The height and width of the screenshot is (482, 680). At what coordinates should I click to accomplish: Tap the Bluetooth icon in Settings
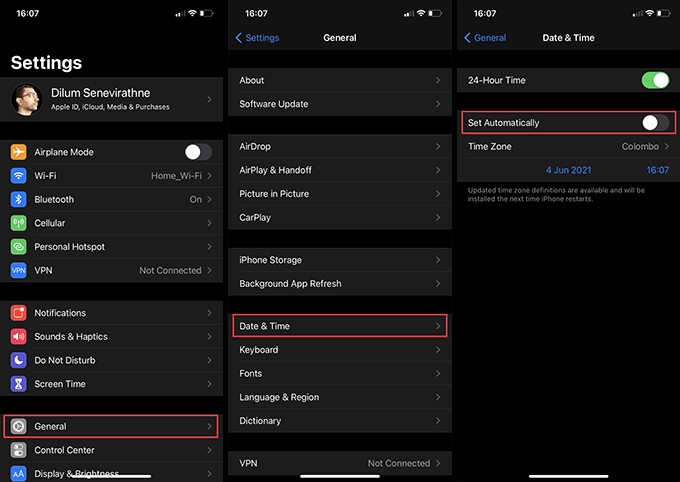(x=18, y=199)
